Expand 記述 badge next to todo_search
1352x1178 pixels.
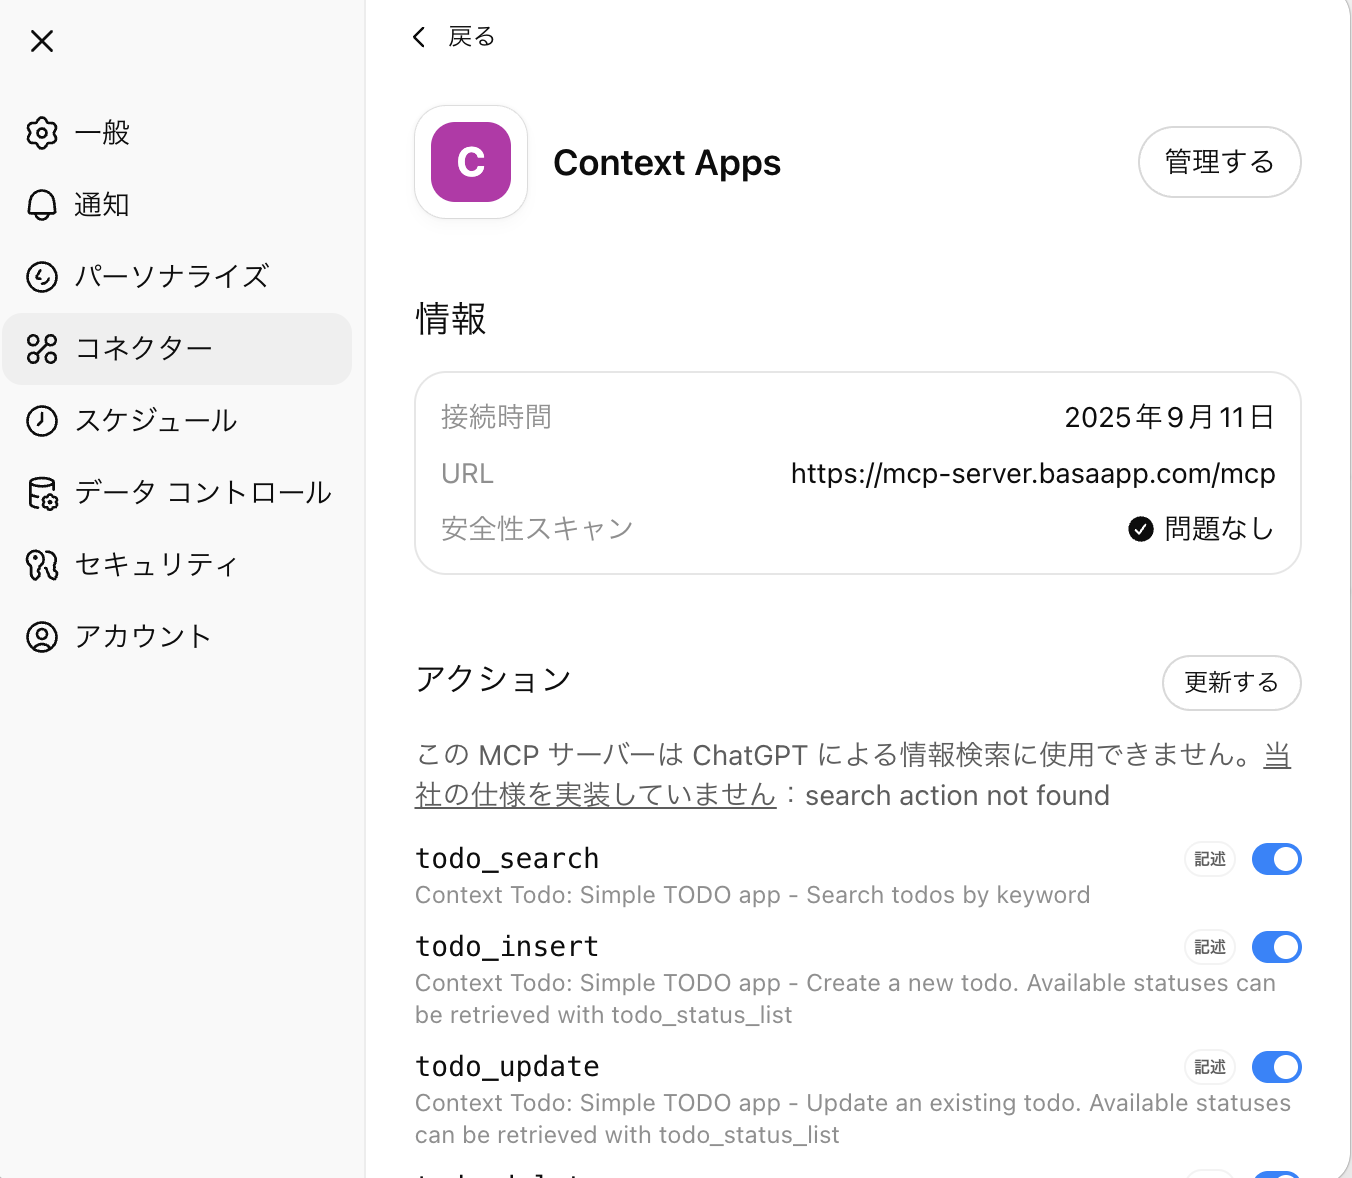pos(1210,859)
